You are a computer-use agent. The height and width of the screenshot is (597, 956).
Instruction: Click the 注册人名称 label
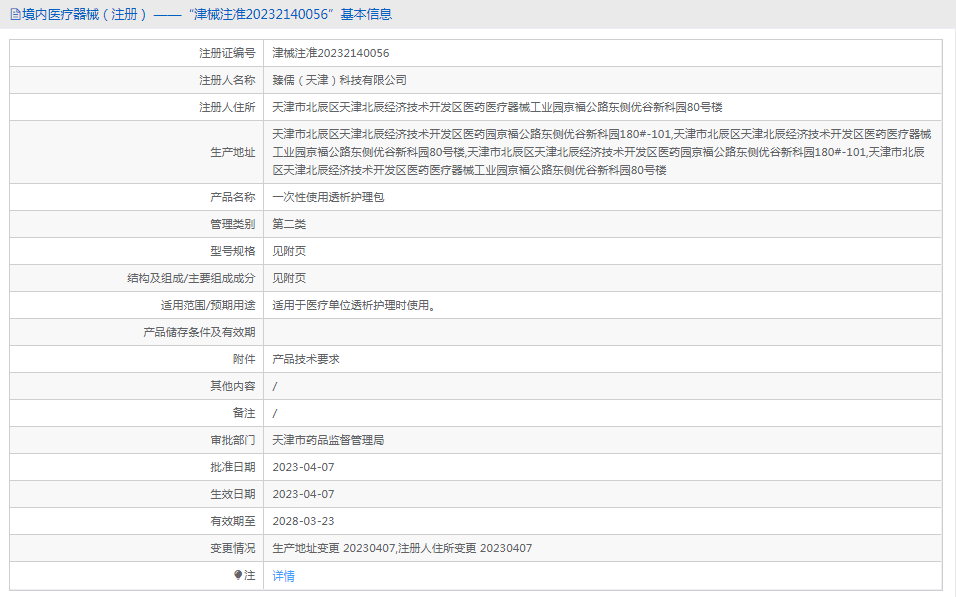point(227,80)
